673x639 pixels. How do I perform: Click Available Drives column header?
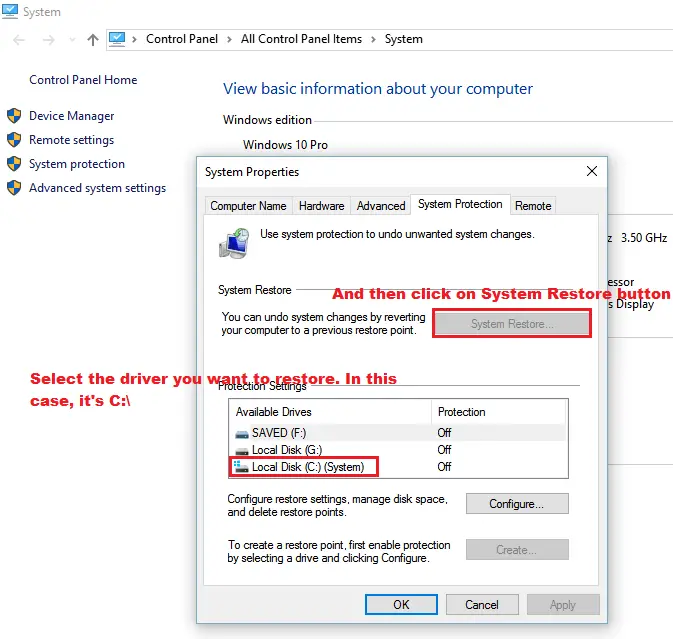[x=330, y=412]
